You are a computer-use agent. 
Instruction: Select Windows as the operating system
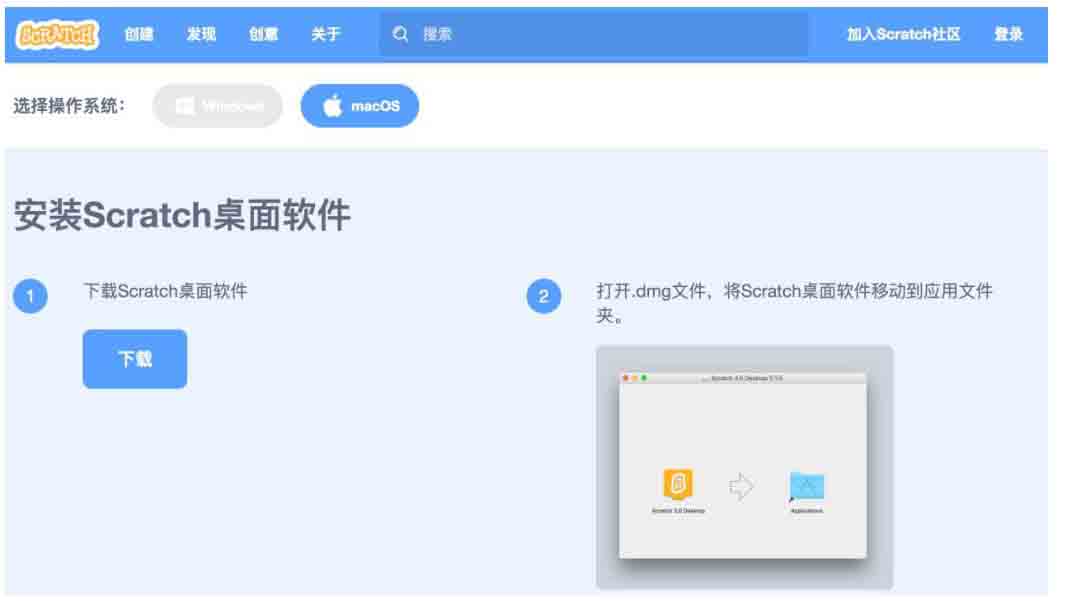[x=218, y=106]
